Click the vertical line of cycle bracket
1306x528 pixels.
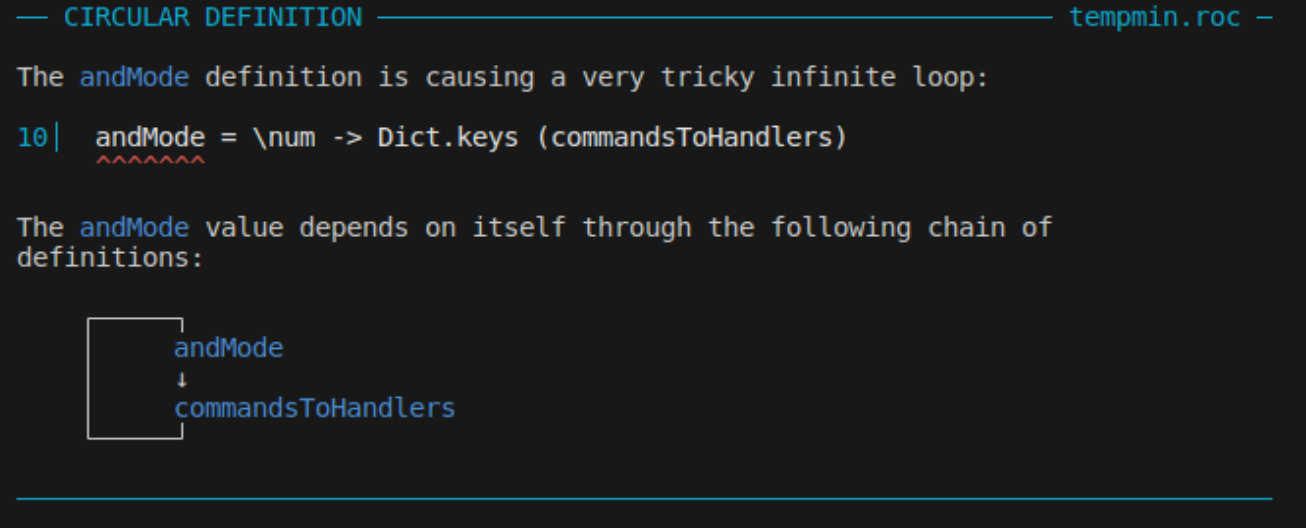(88, 378)
